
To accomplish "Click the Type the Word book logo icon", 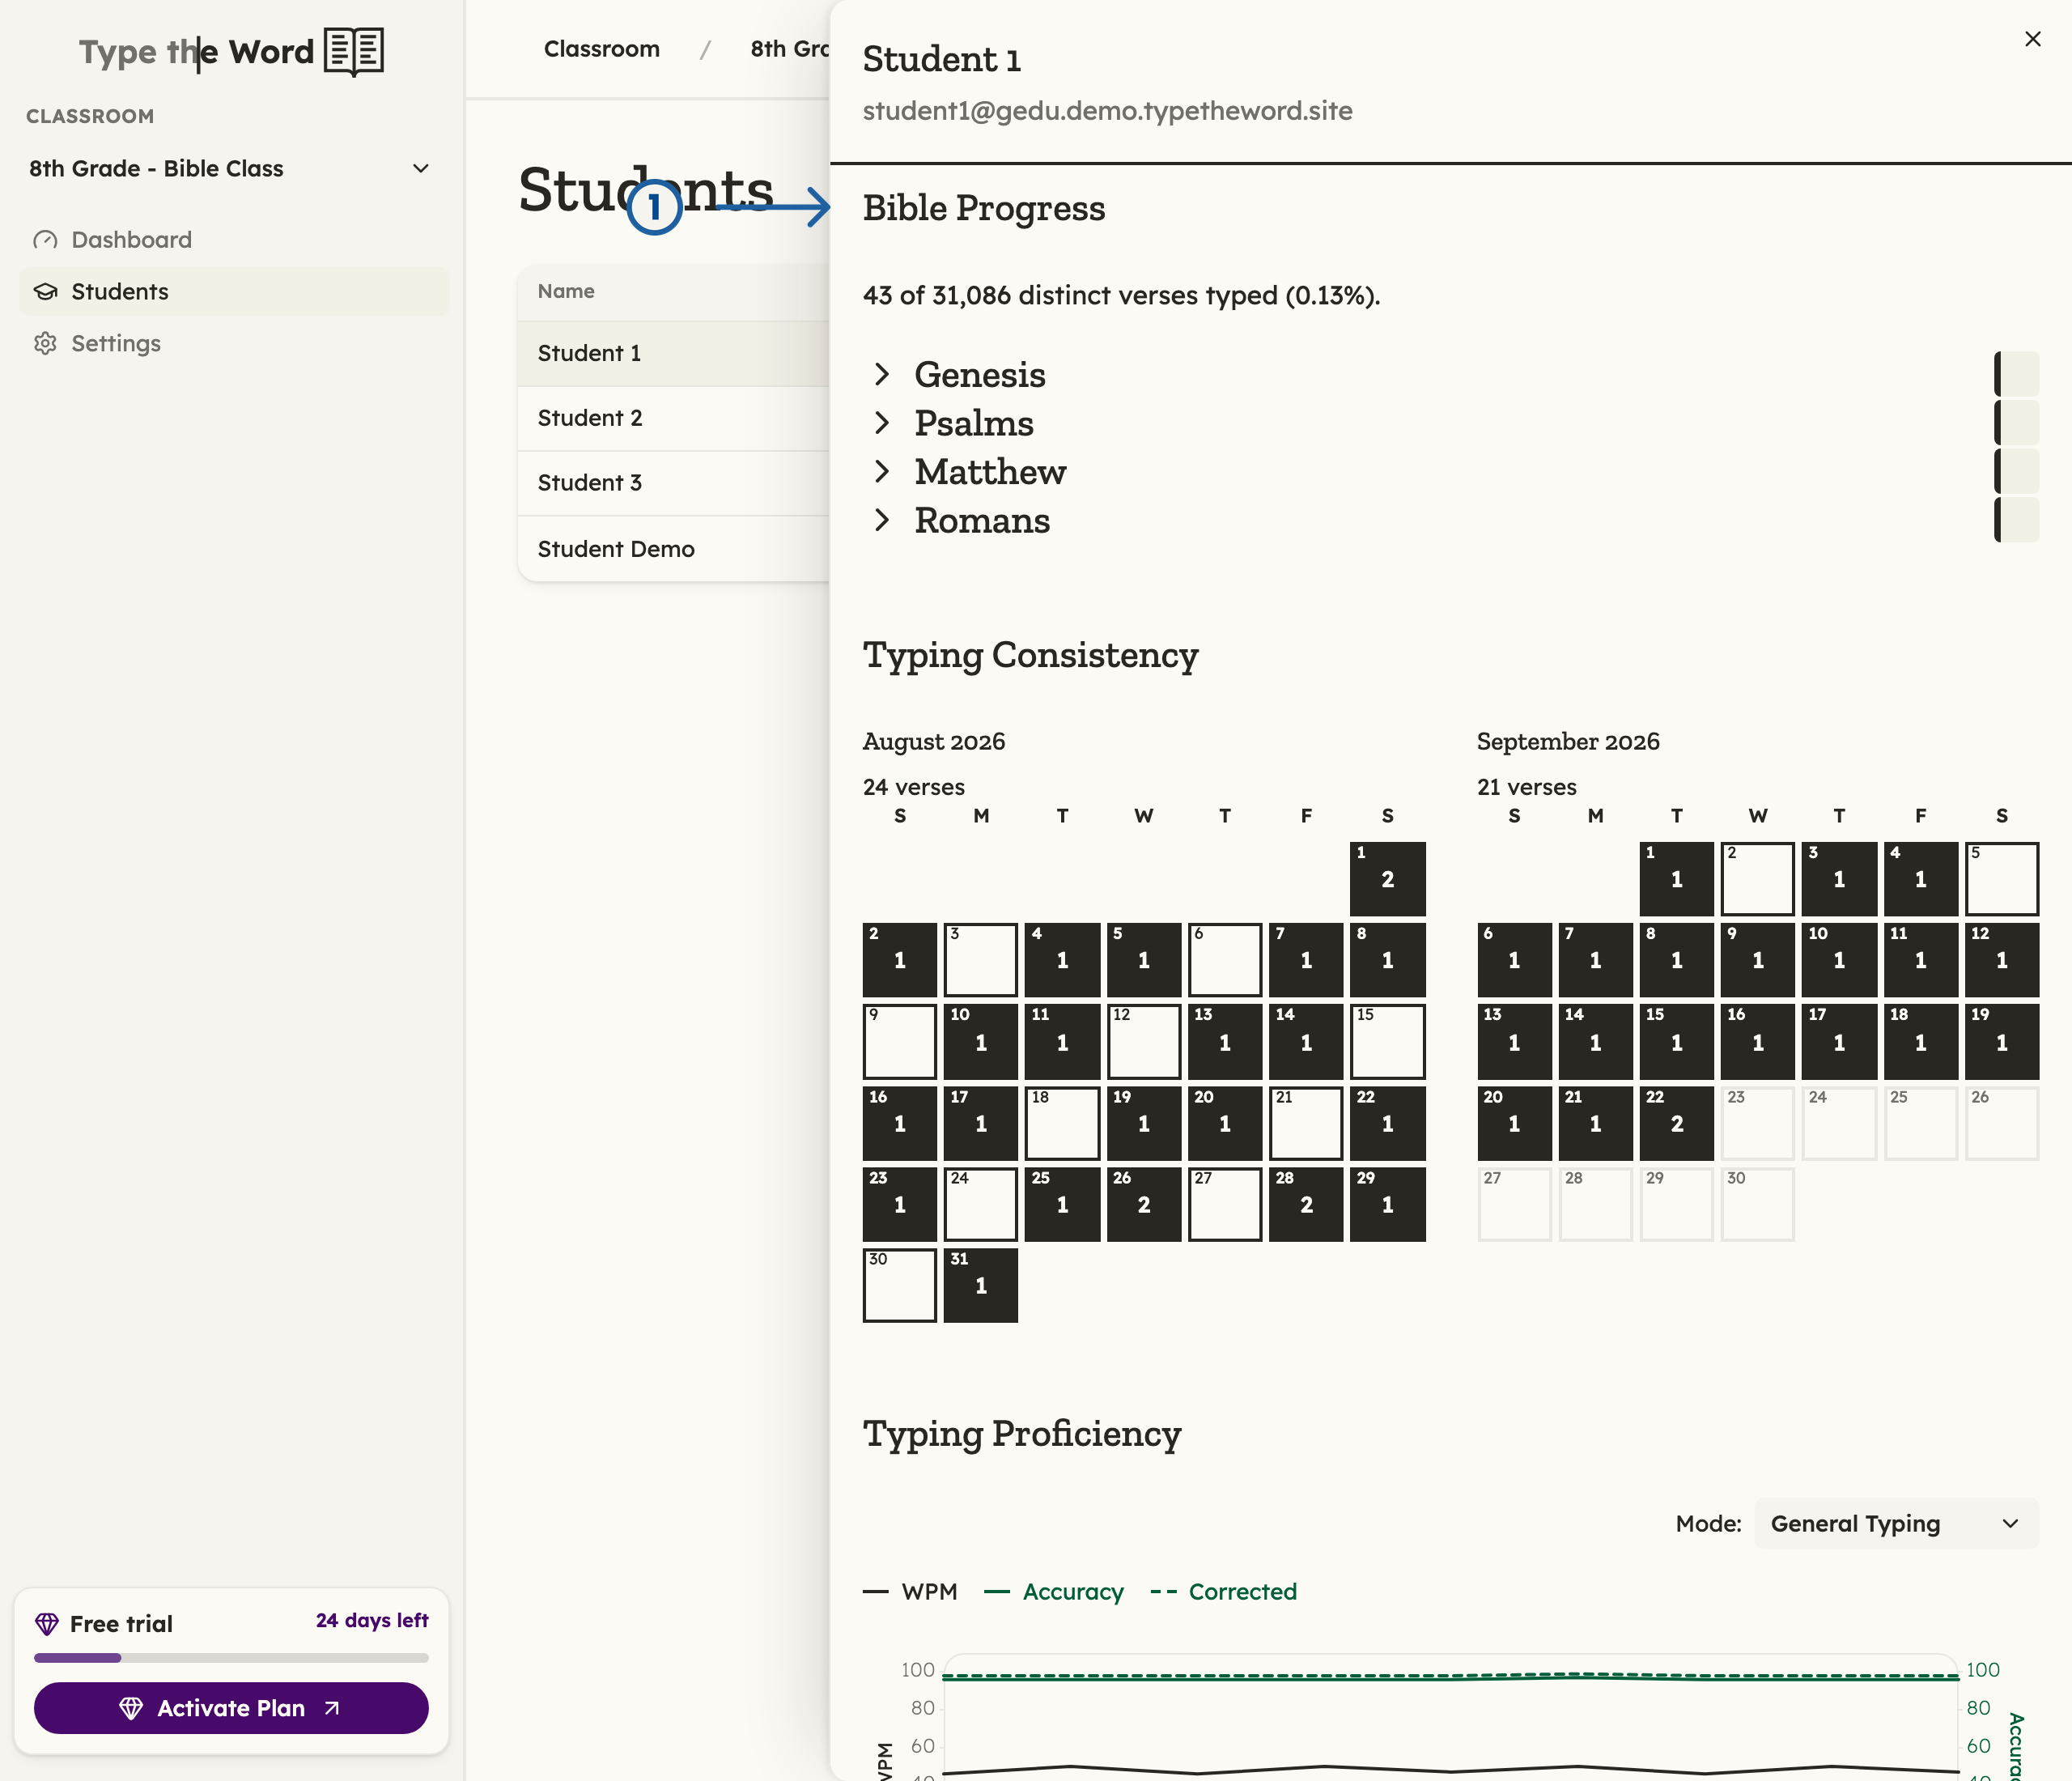I will pyautogui.click(x=354, y=51).
